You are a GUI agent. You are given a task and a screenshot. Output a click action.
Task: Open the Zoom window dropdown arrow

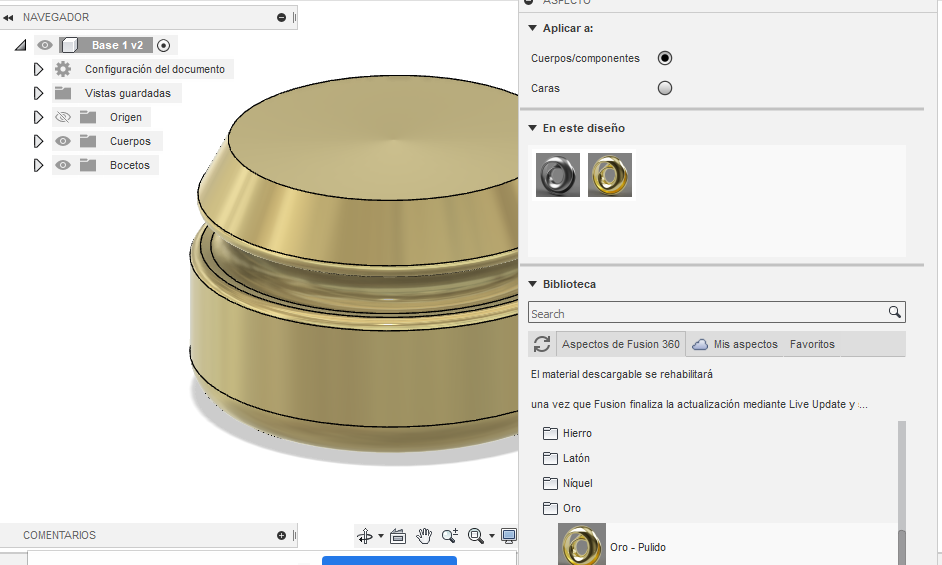491,536
